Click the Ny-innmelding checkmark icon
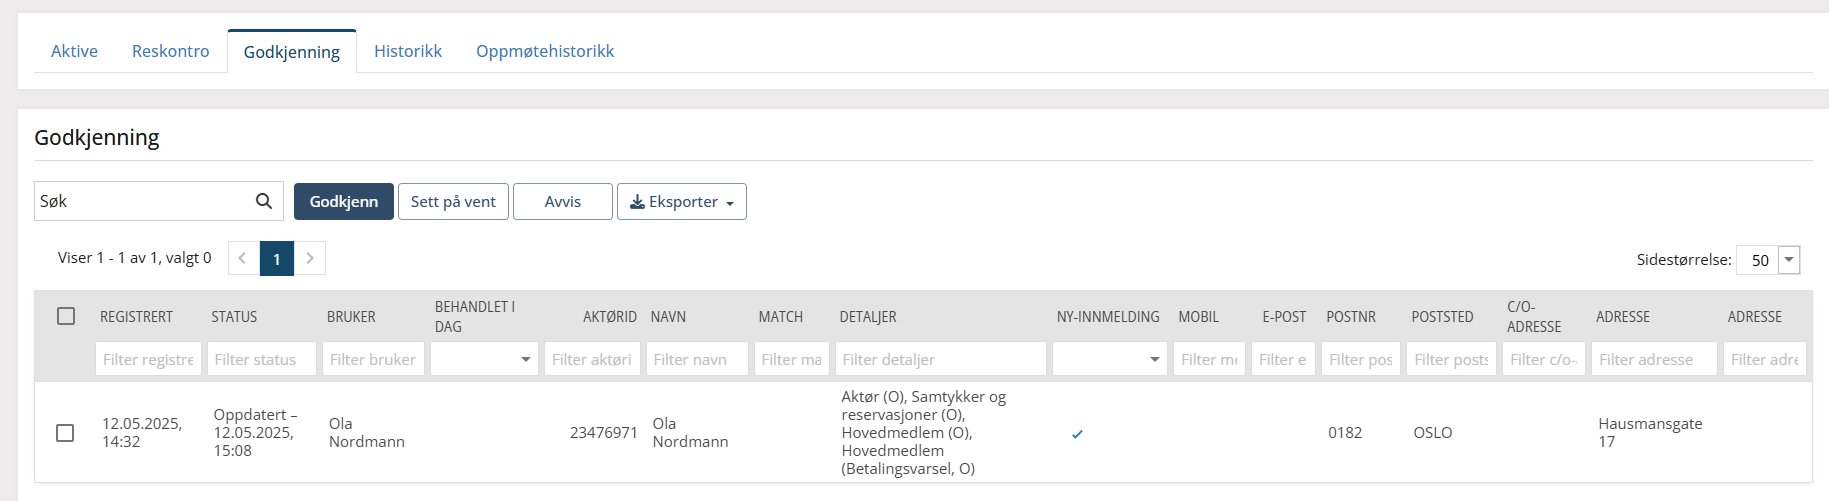Screen dimensions: 1829x501 coord(1077,434)
